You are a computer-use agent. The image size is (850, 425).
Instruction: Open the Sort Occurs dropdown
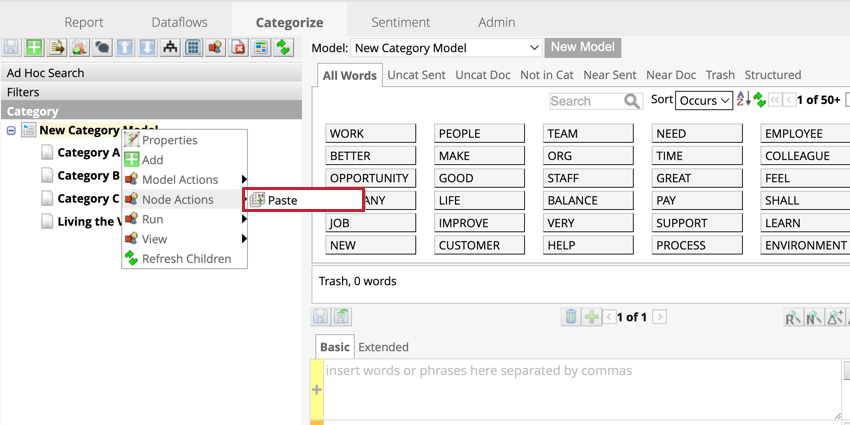pyautogui.click(x=704, y=101)
